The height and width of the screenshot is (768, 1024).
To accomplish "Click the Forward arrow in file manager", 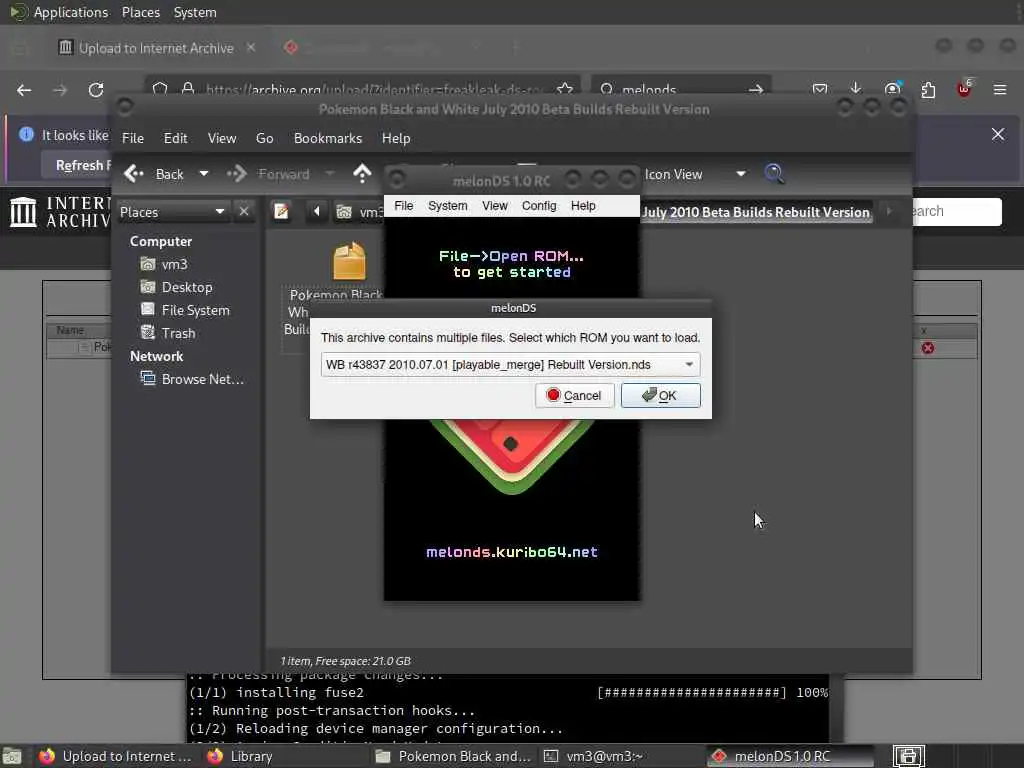I will 237,174.
